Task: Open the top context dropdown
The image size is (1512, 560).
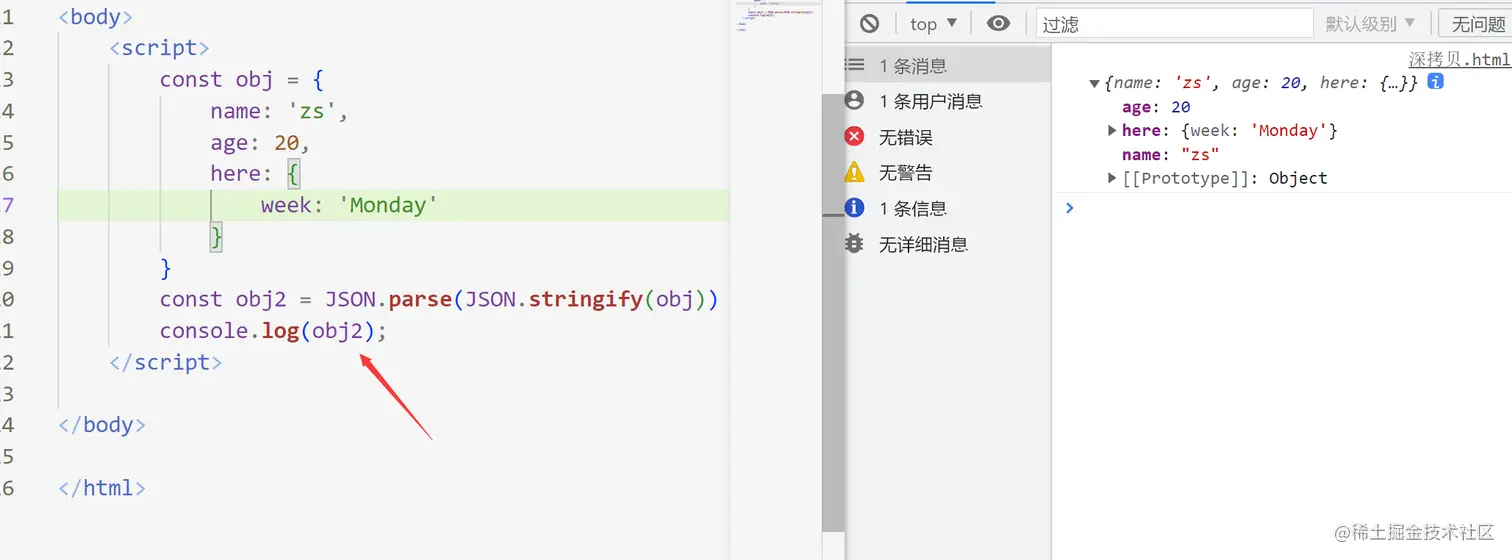Action: 934,23
